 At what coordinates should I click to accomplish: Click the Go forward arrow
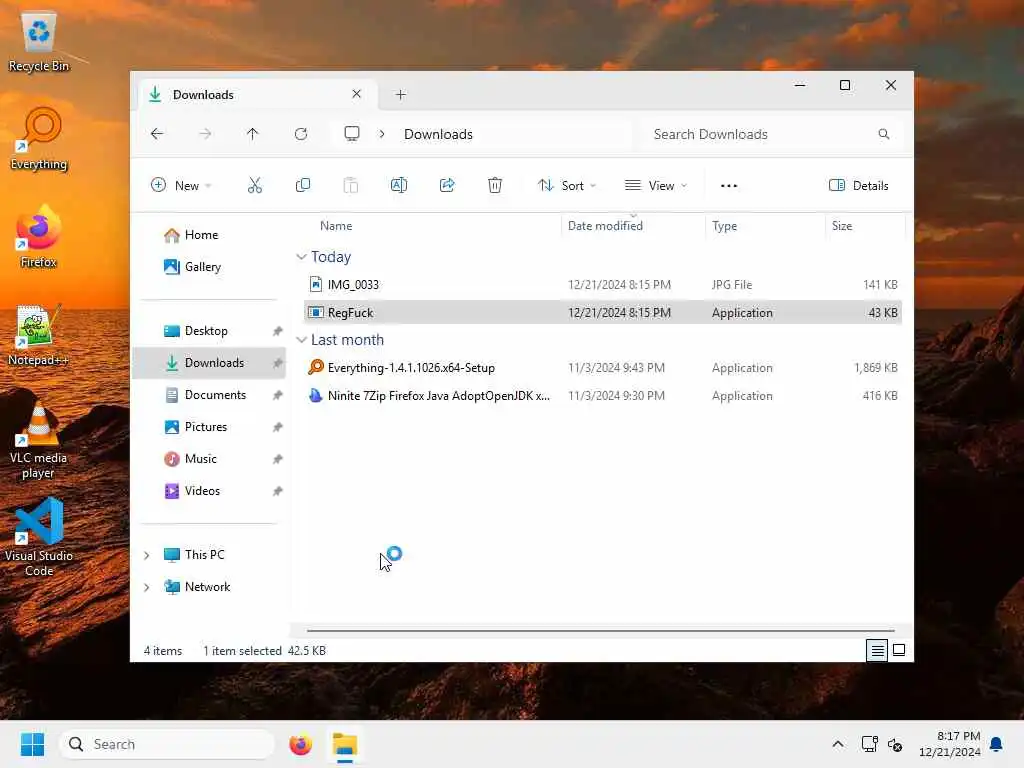click(205, 134)
